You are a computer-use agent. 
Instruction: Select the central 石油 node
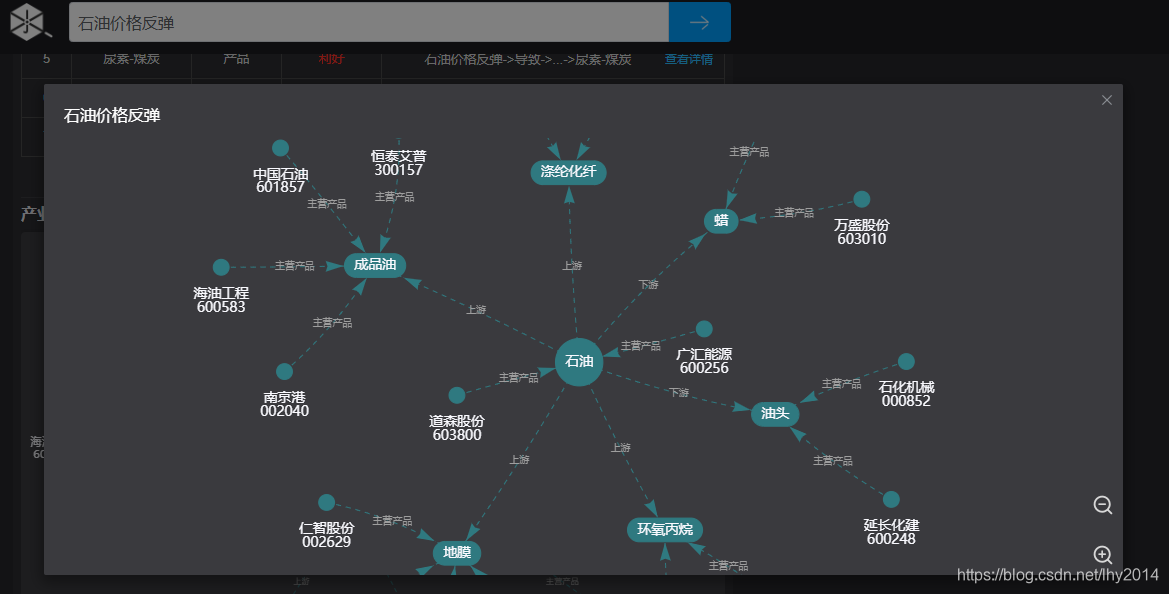[x=579, y=361]
